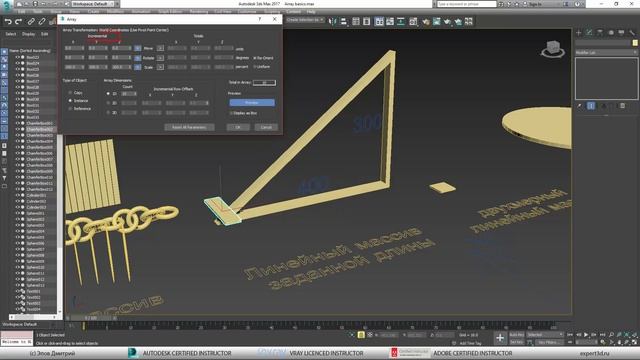Click the Set Keys plus button
This screenshot has width=640, height=360.
(x=500, y=338)
